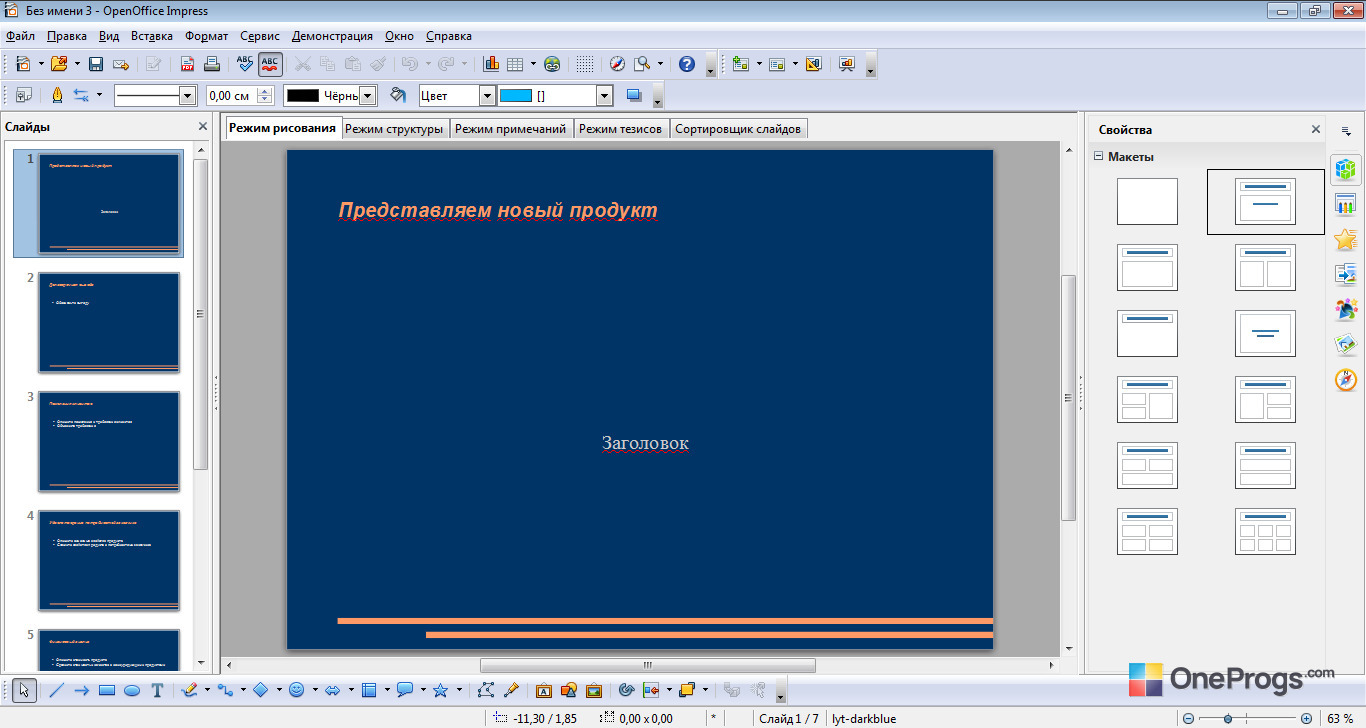Select slide 4 thumbnail
The height and width of the screenshot is (728, 1366).
pyautogui.click(x=109, y=560)
